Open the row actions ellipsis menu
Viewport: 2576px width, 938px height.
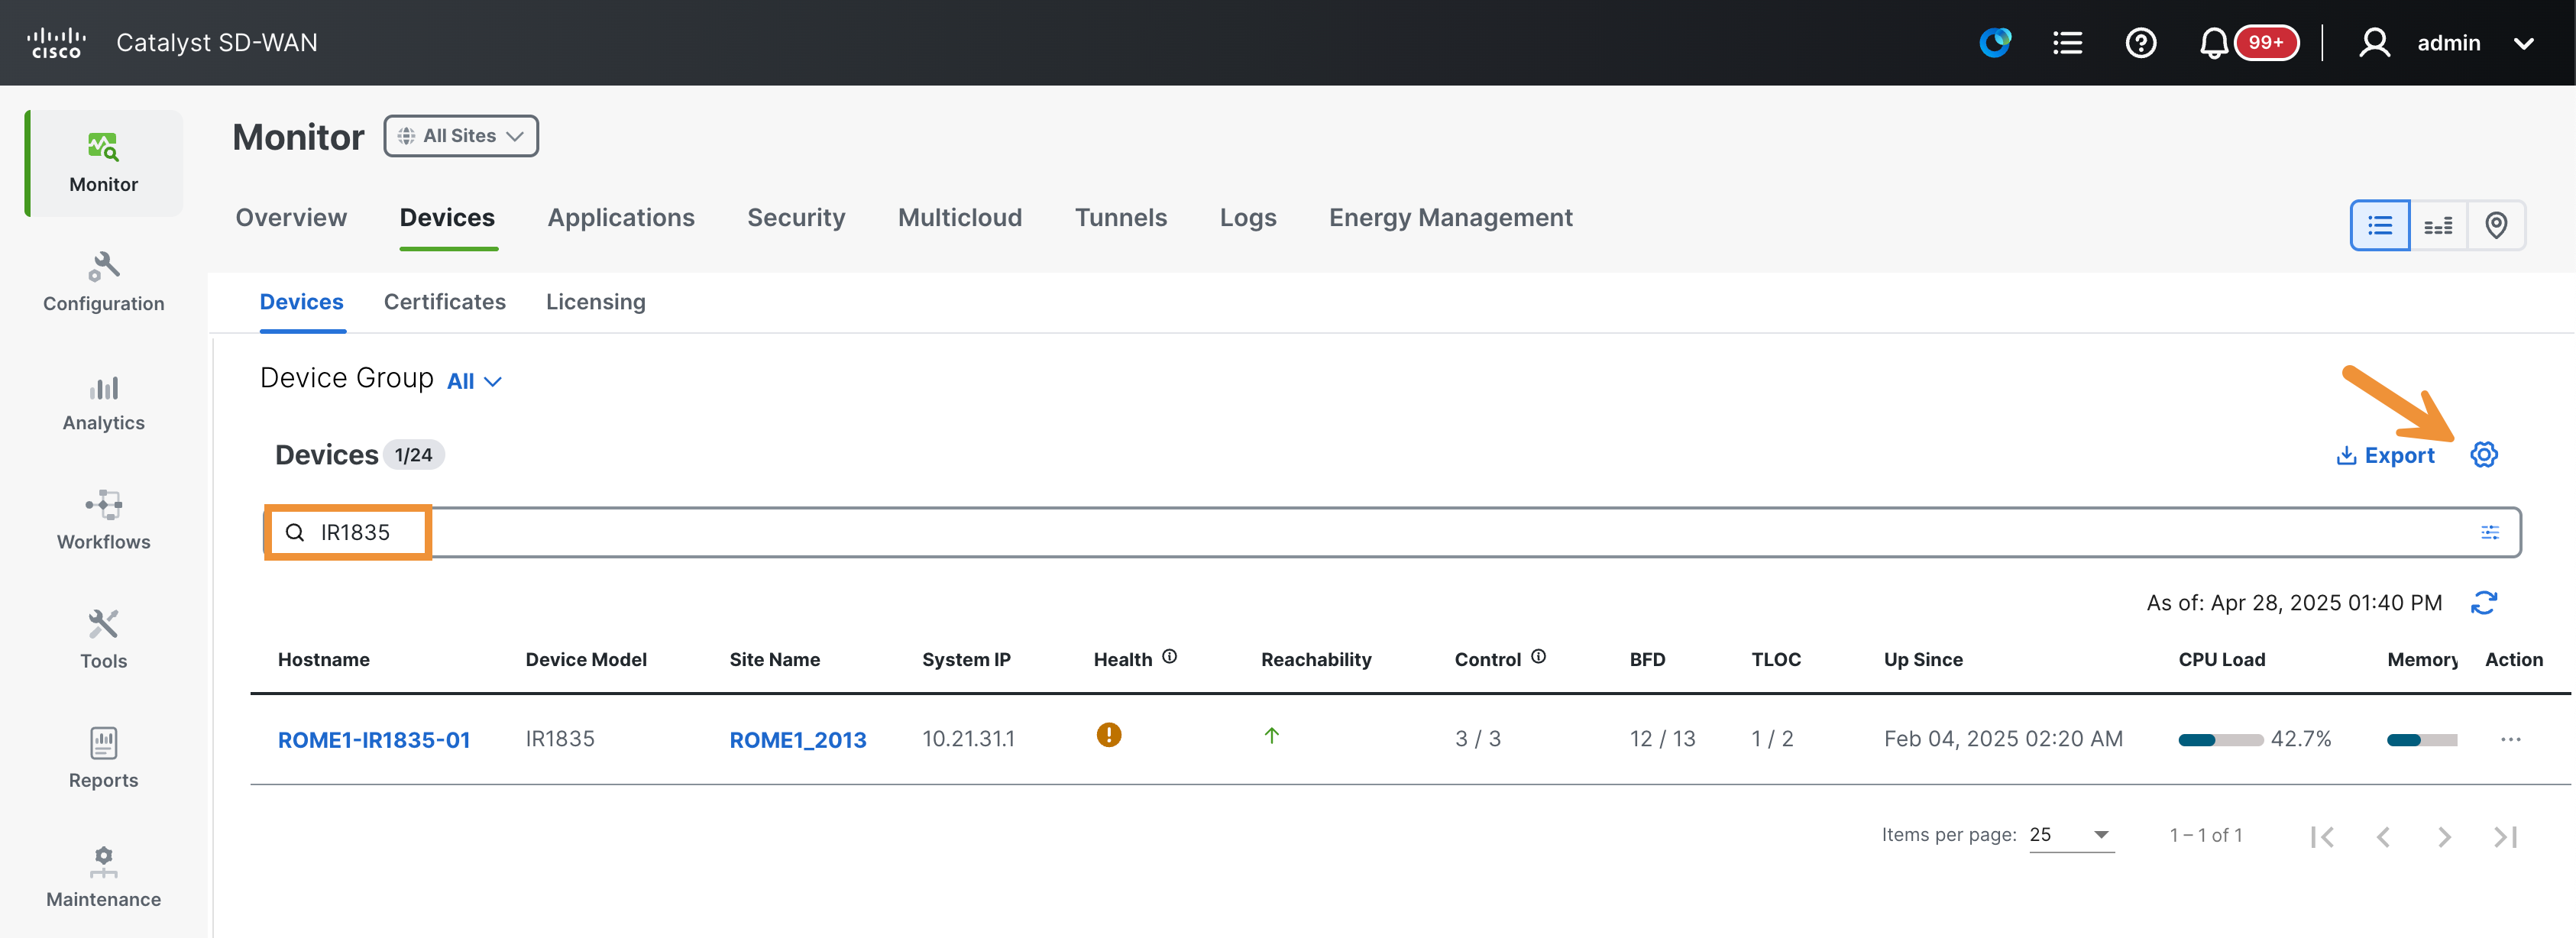(x=2510, y=740)
